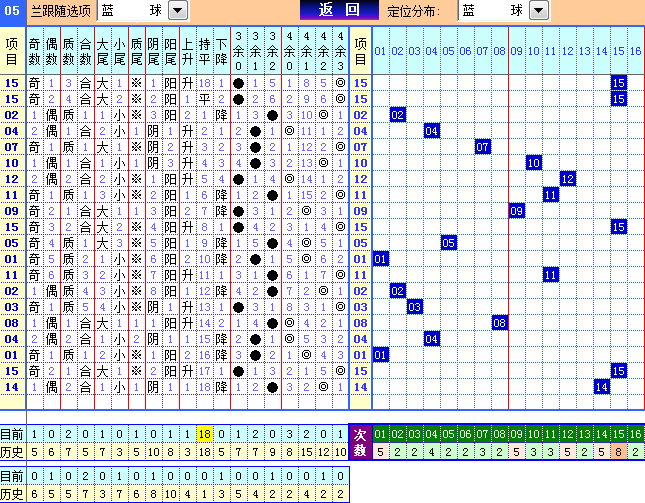Click light-blue column header 01 in 定位分布 grid
The image size is (645, 503).
[x=380, y=51]
